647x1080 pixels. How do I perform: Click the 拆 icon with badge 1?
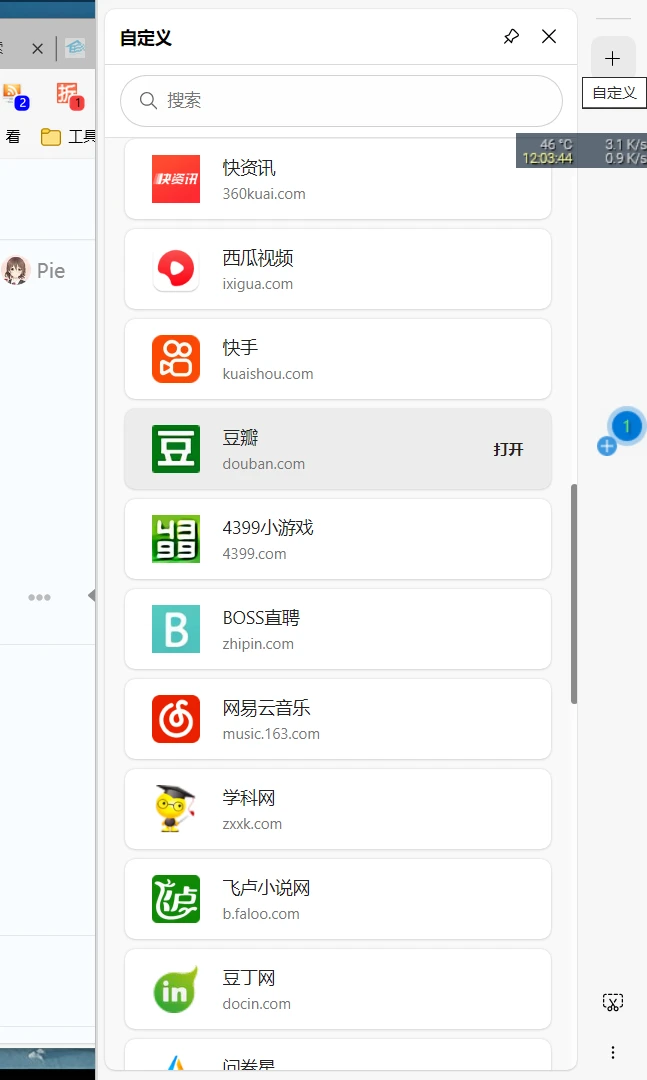pyautogui.click(x=70, y=96)
